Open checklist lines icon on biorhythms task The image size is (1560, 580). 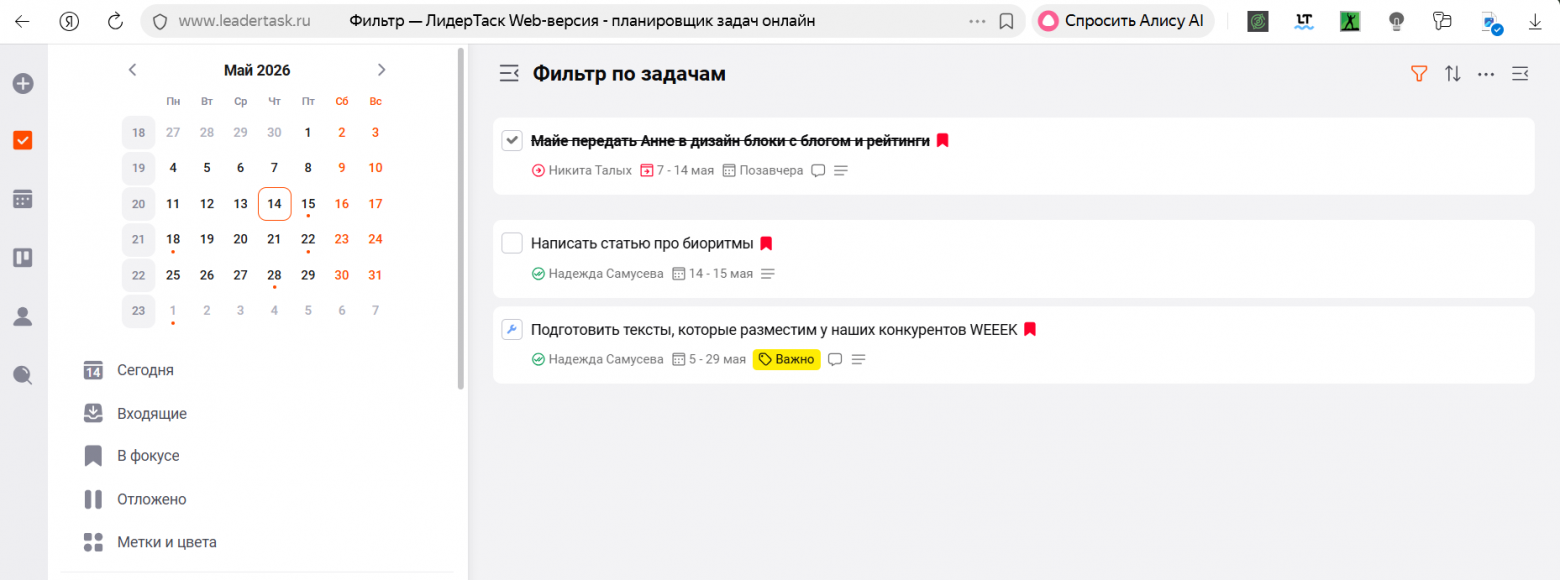coord(768,274)
